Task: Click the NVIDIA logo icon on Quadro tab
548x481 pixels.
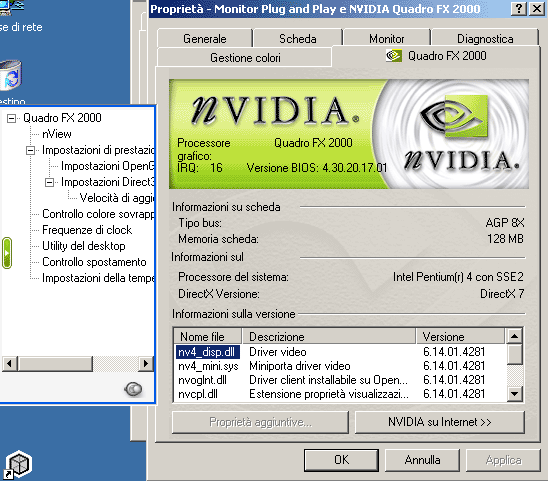Action: pos(394,56)
